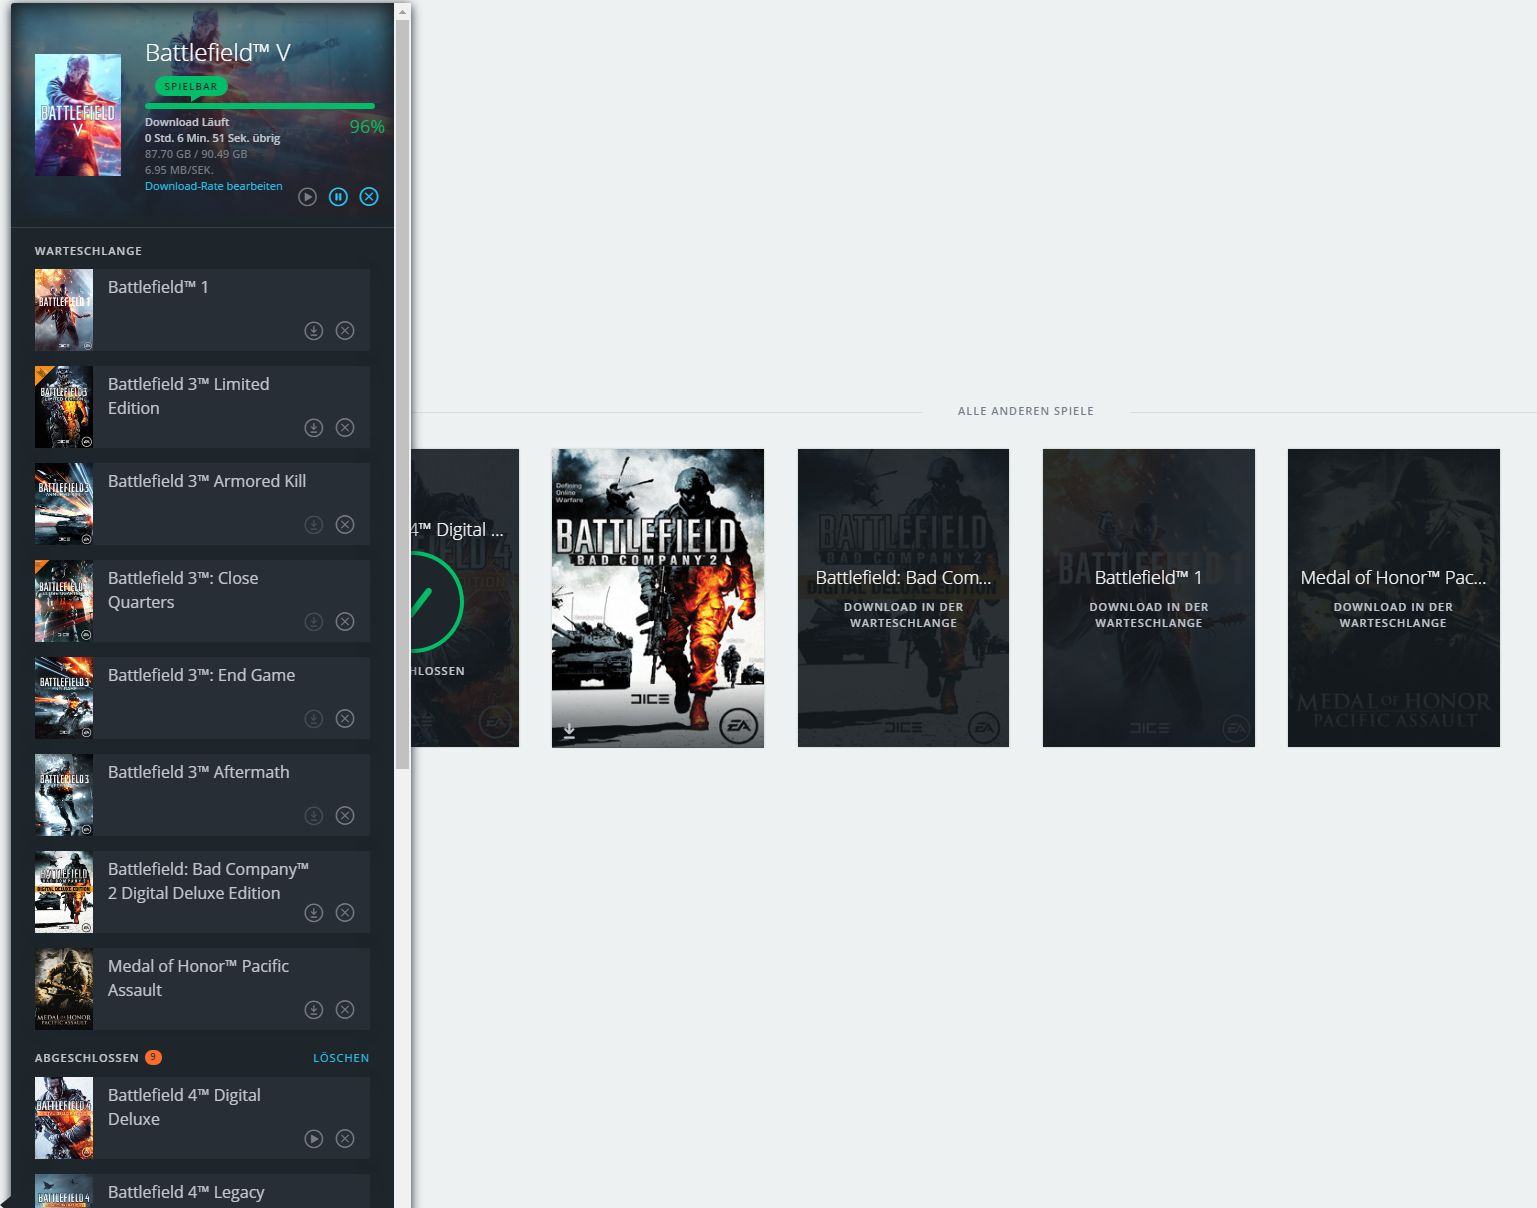
Task: Download Medal of Honor Pacific Assault now
Action: [314, 1010]
